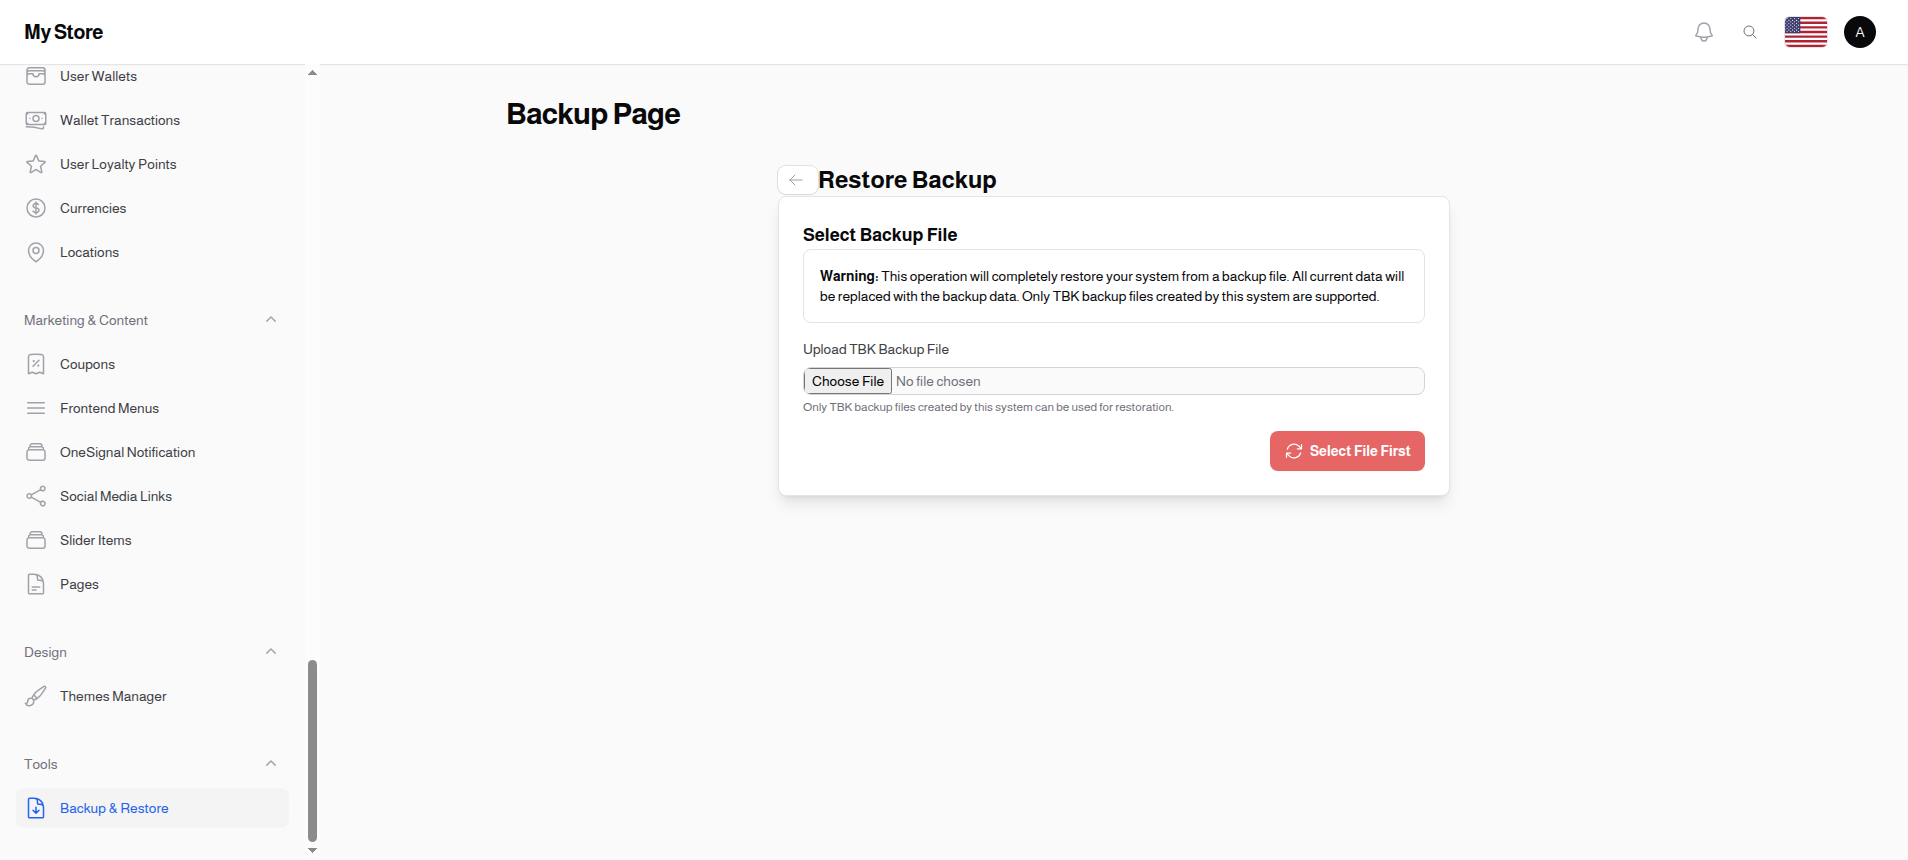Click the Themes Manager brush icon
The height and width of the screenshot is (860, 1908).
click(x=36, y=696)
